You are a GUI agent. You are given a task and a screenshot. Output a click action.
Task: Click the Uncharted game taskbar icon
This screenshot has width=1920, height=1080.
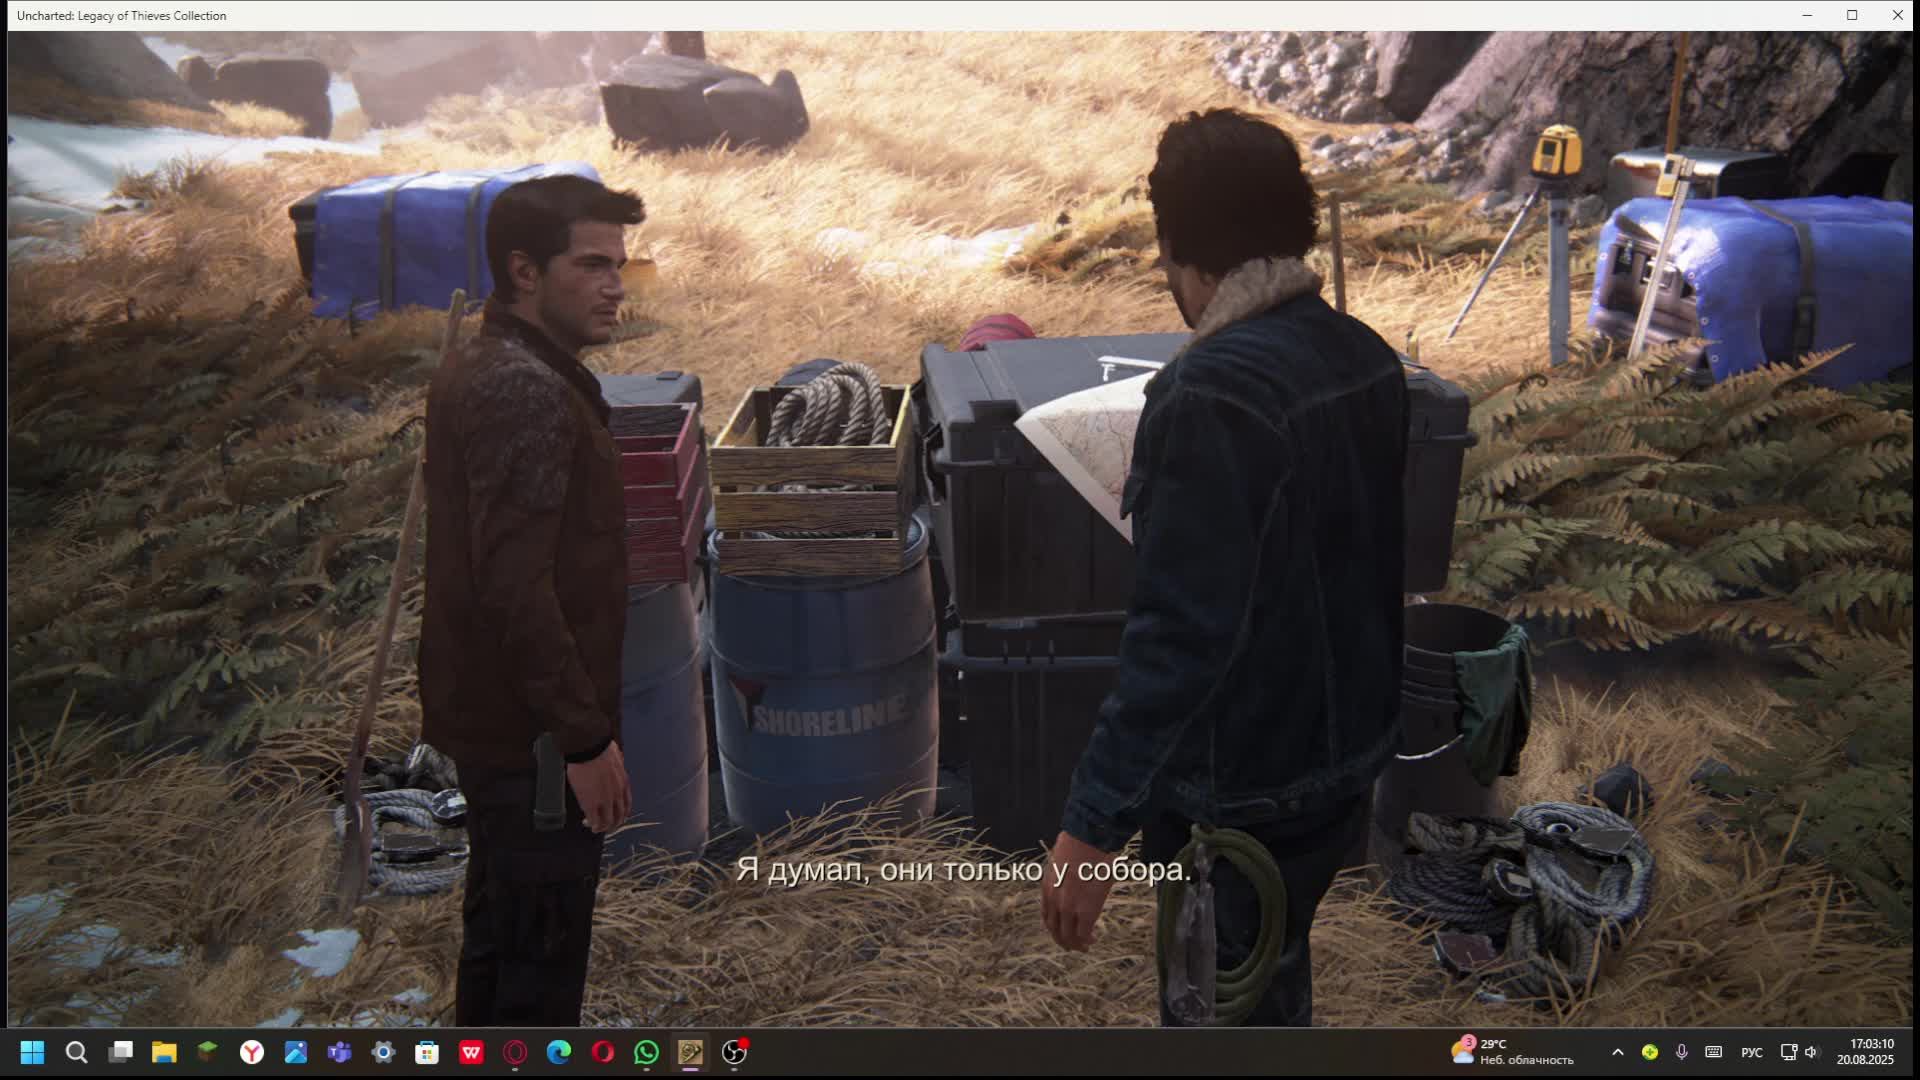coord(690,1052)
